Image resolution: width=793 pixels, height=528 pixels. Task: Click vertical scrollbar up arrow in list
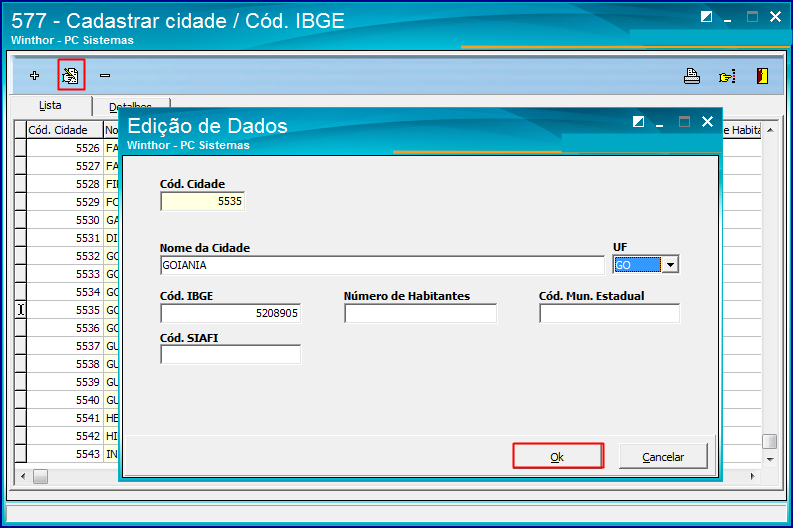[770, 130]
